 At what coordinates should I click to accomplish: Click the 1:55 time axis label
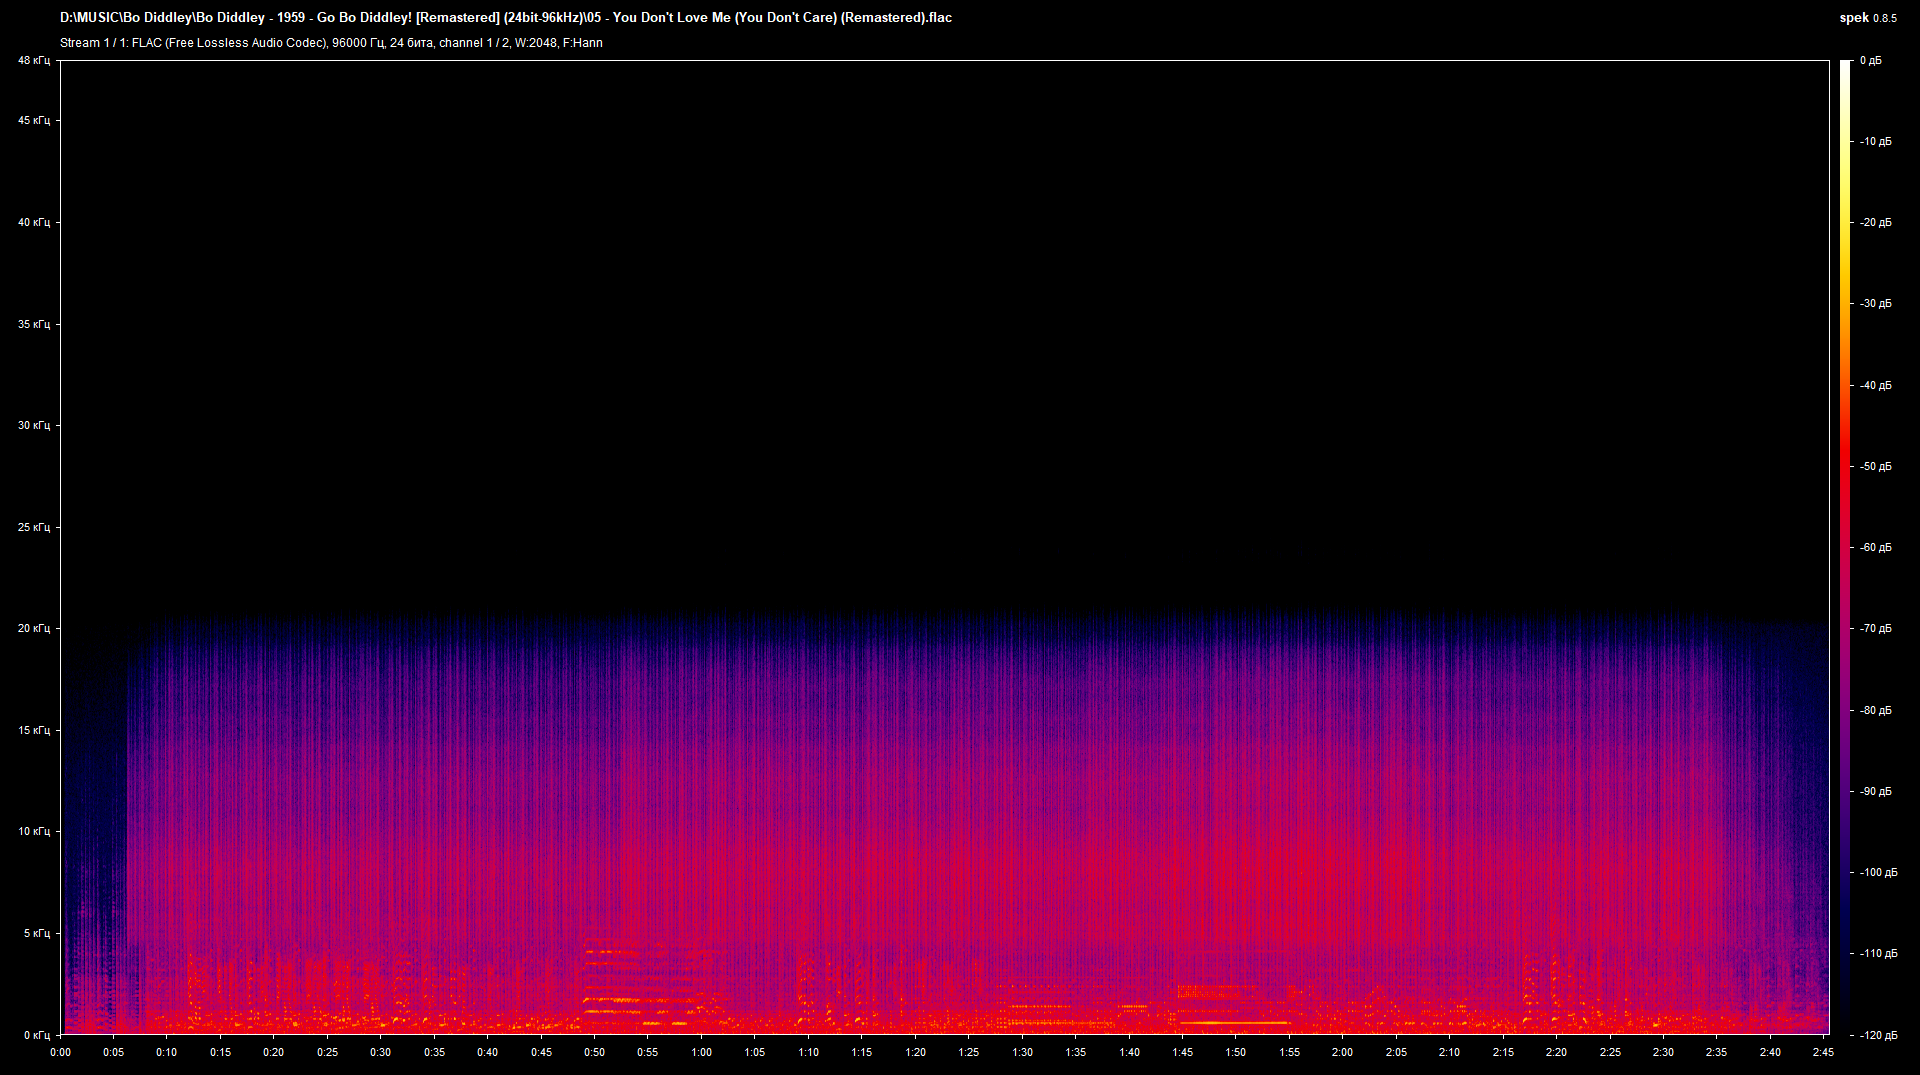[x=1289, y=1052]
